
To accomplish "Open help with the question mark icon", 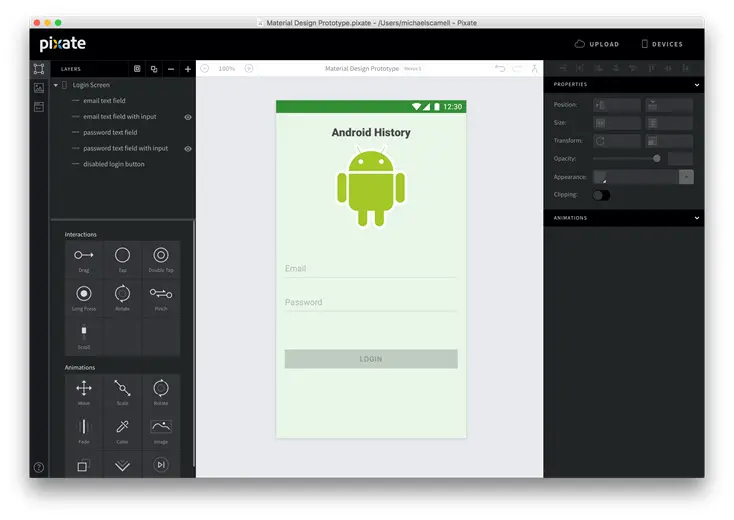I will pyautogui.click(x=39, y=467).
